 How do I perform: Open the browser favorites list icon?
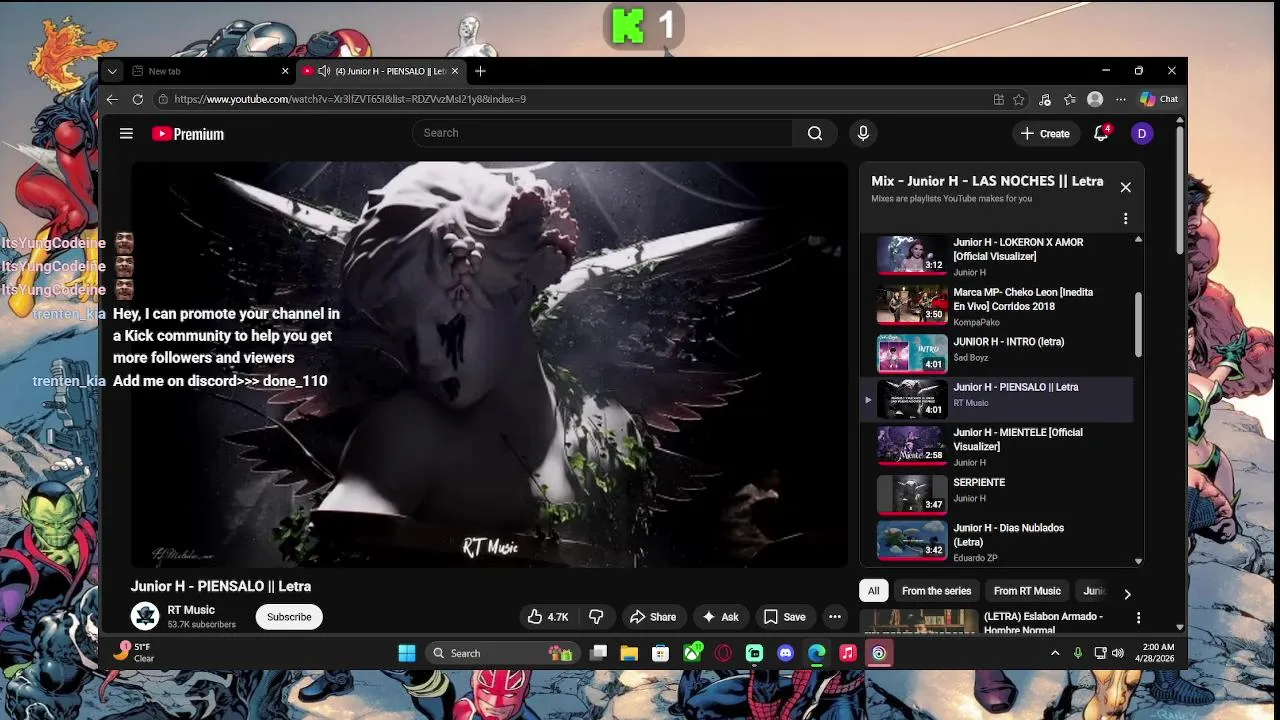point(1070,99)
